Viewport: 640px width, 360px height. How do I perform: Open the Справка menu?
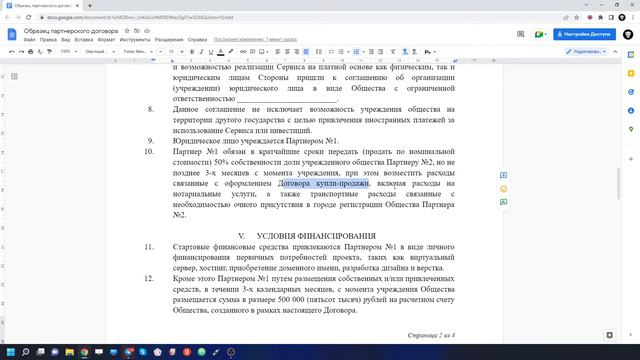tap(198, 40)
